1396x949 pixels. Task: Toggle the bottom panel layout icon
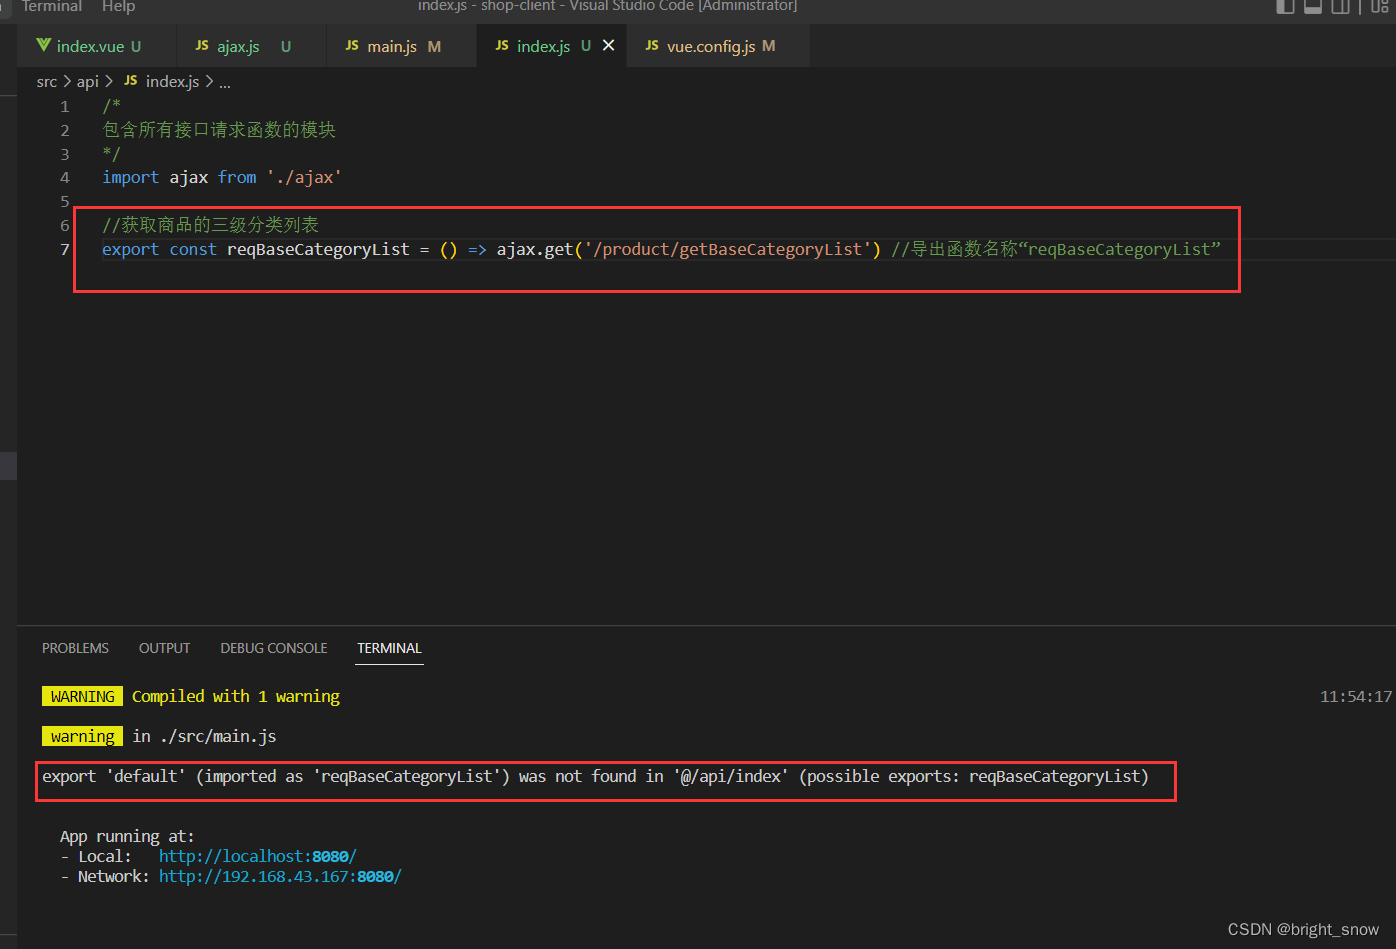[1313, 6]
